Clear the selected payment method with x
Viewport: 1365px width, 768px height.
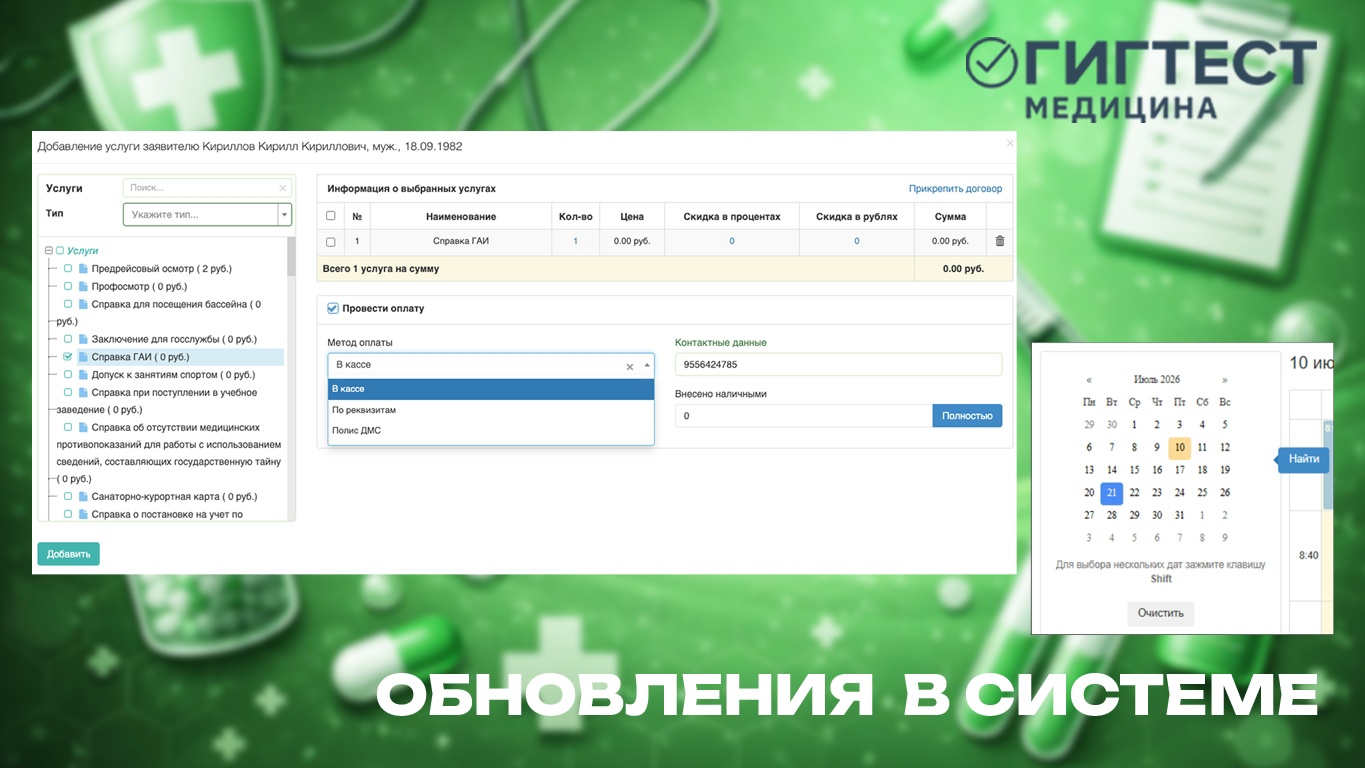tap(630, 366)
